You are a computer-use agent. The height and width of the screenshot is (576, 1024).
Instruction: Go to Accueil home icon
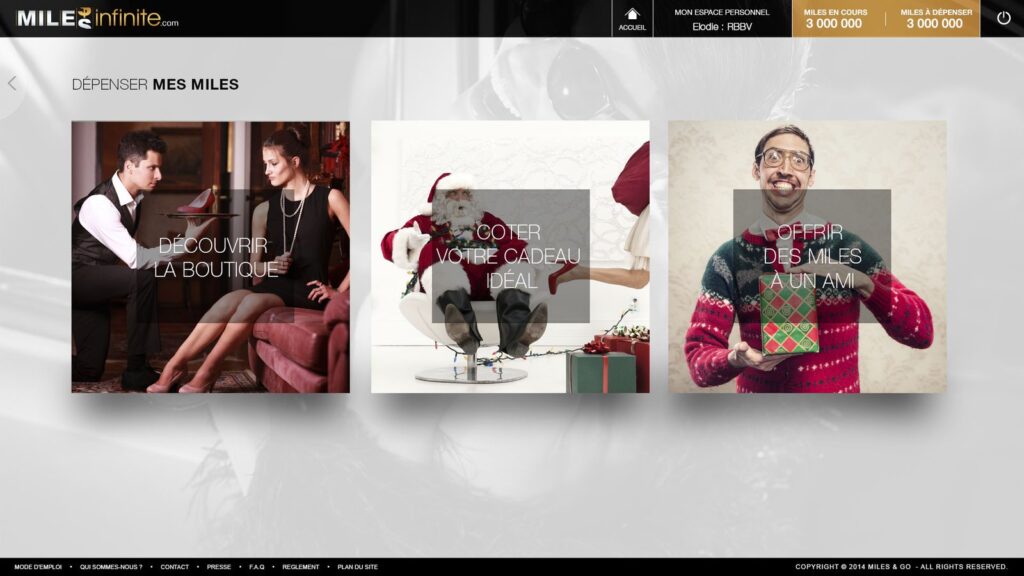[632, 18]
